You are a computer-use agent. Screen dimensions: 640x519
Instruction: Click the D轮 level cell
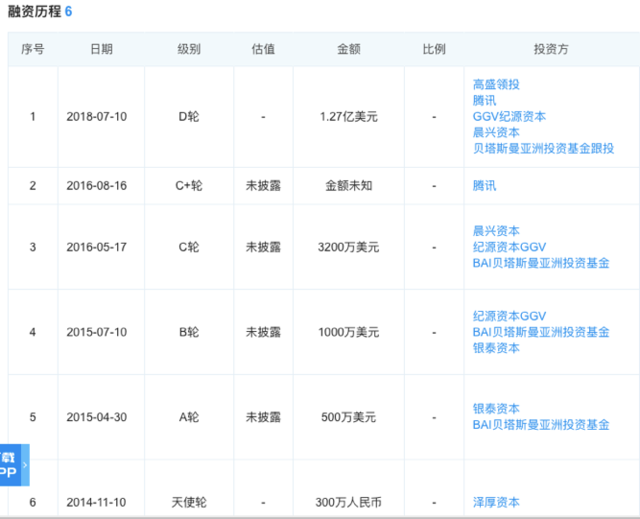click(x=189, y=117)
